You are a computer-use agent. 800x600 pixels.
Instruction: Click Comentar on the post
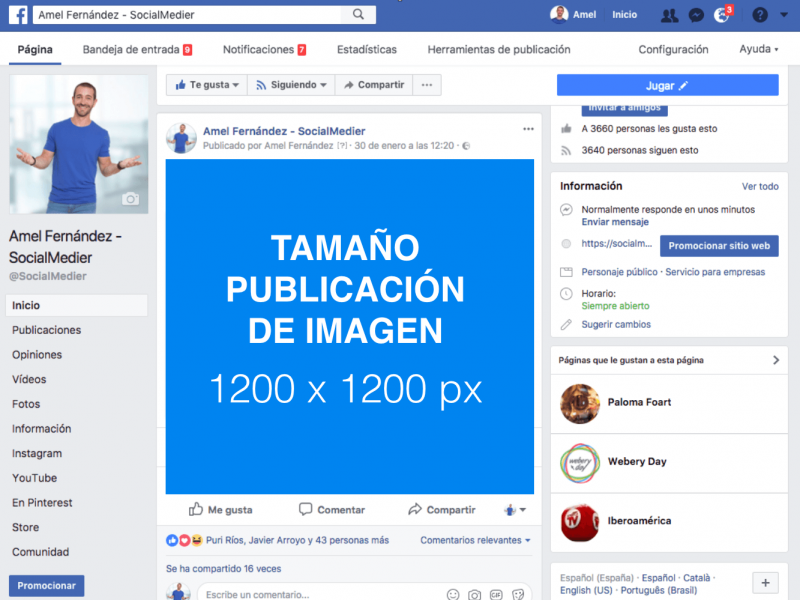point(332,509)
